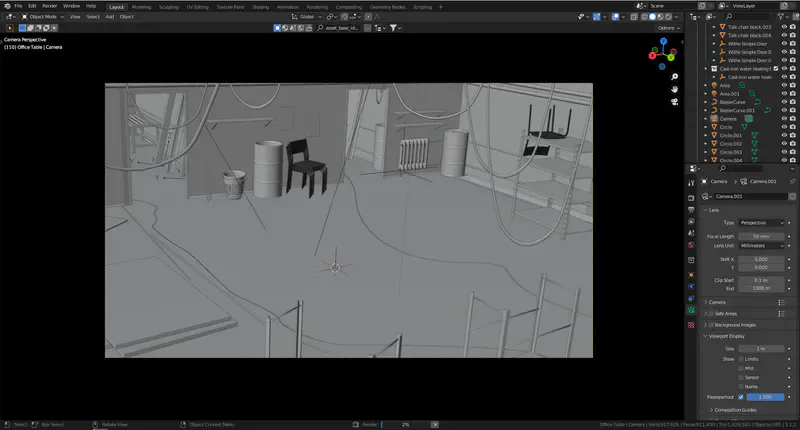Open the Object Constraints properties tab icon
Viewport: 800px width, 430px height.
691,298
